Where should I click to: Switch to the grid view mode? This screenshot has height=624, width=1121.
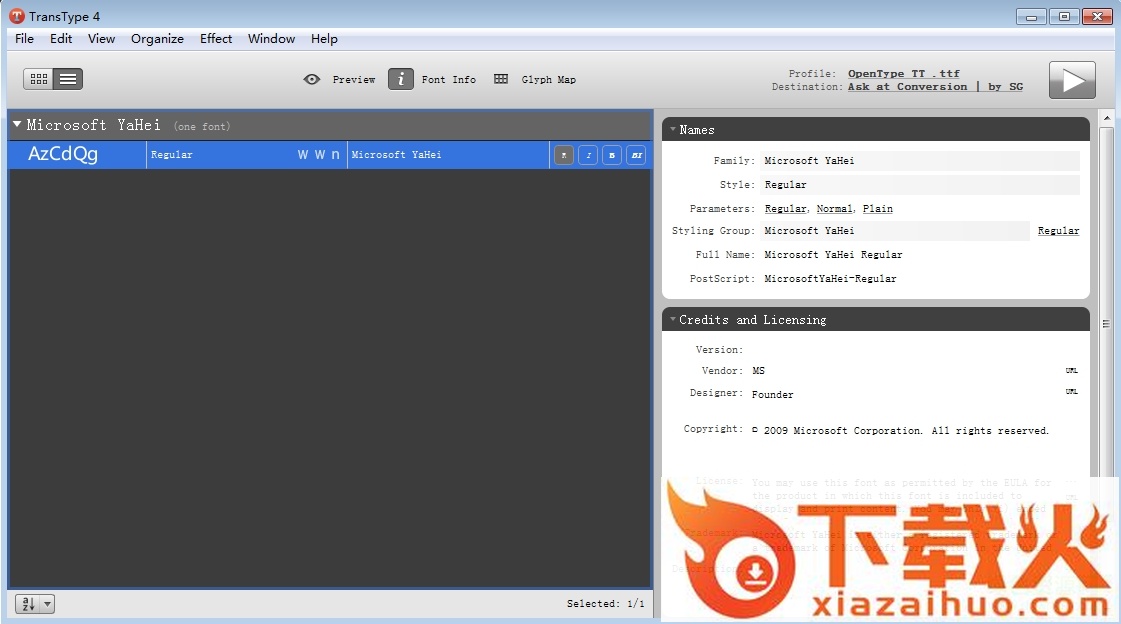tap(39, 79)
